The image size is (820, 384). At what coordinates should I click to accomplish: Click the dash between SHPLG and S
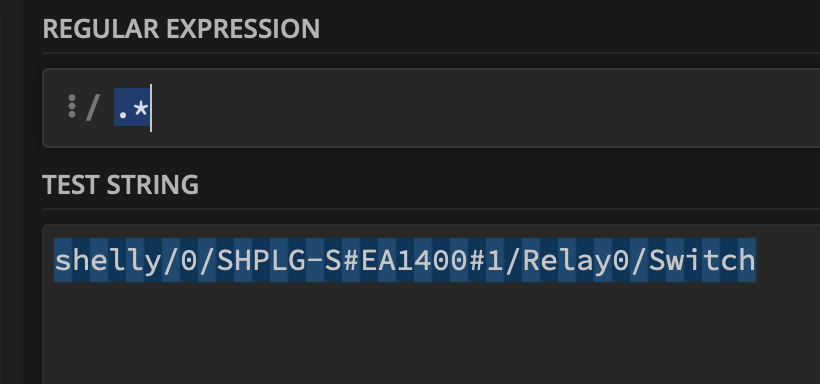point(315,260)
